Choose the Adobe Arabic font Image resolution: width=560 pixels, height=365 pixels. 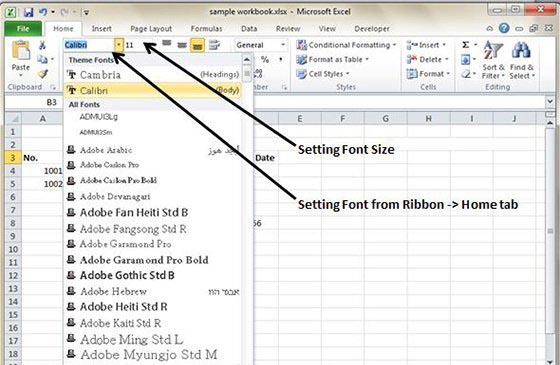click(153, 150)
